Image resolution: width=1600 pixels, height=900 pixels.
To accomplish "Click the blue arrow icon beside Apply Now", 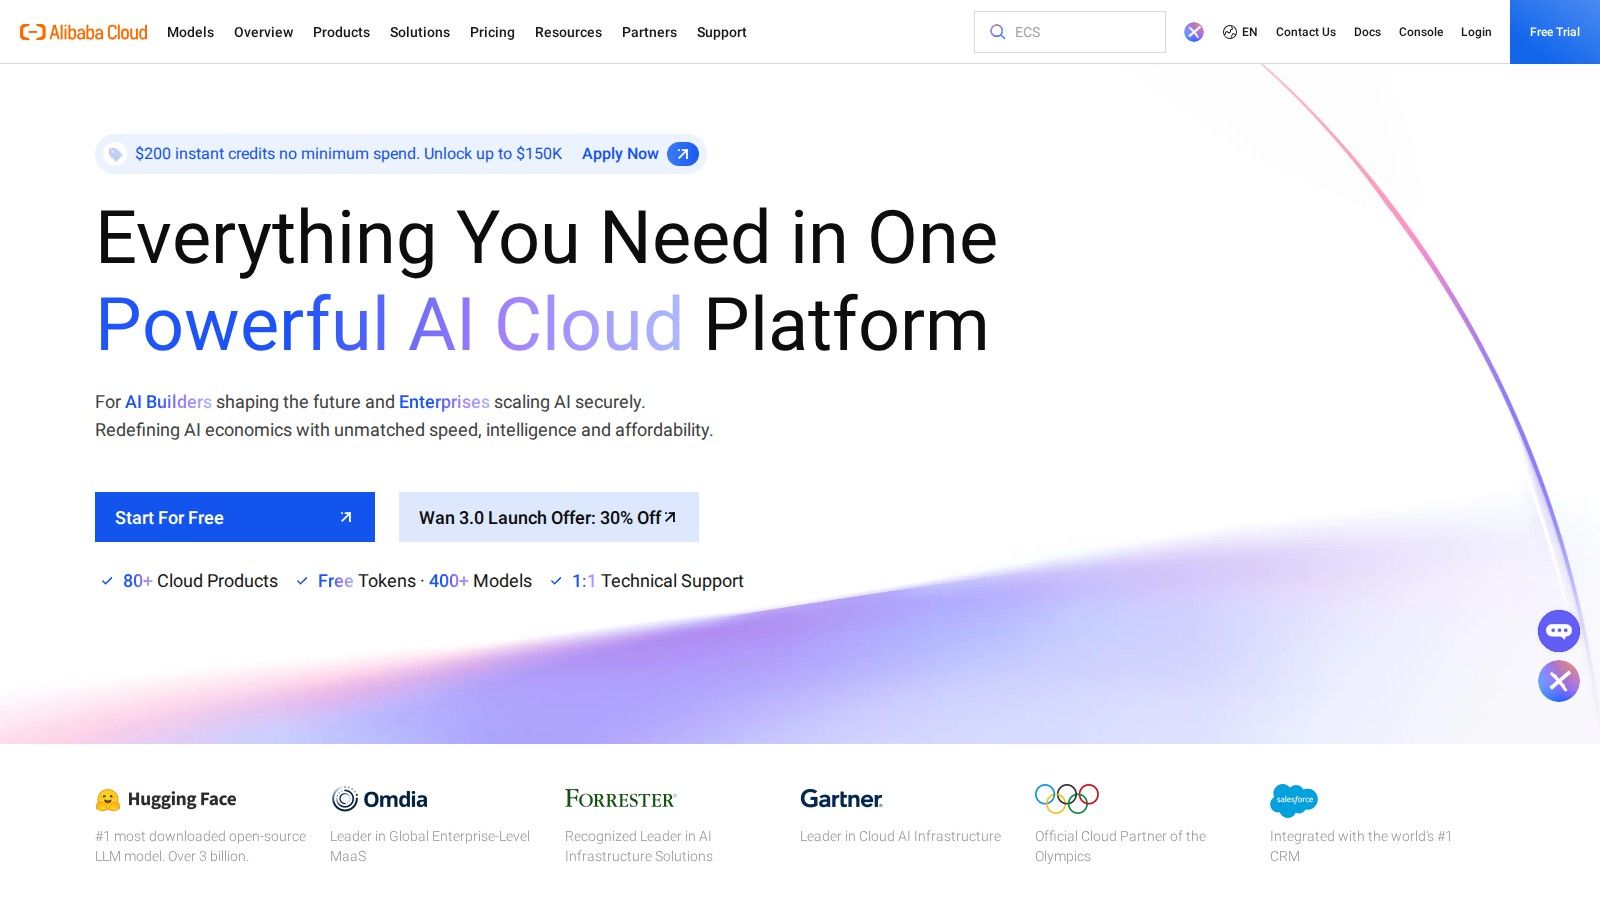I will click(683, 154).
